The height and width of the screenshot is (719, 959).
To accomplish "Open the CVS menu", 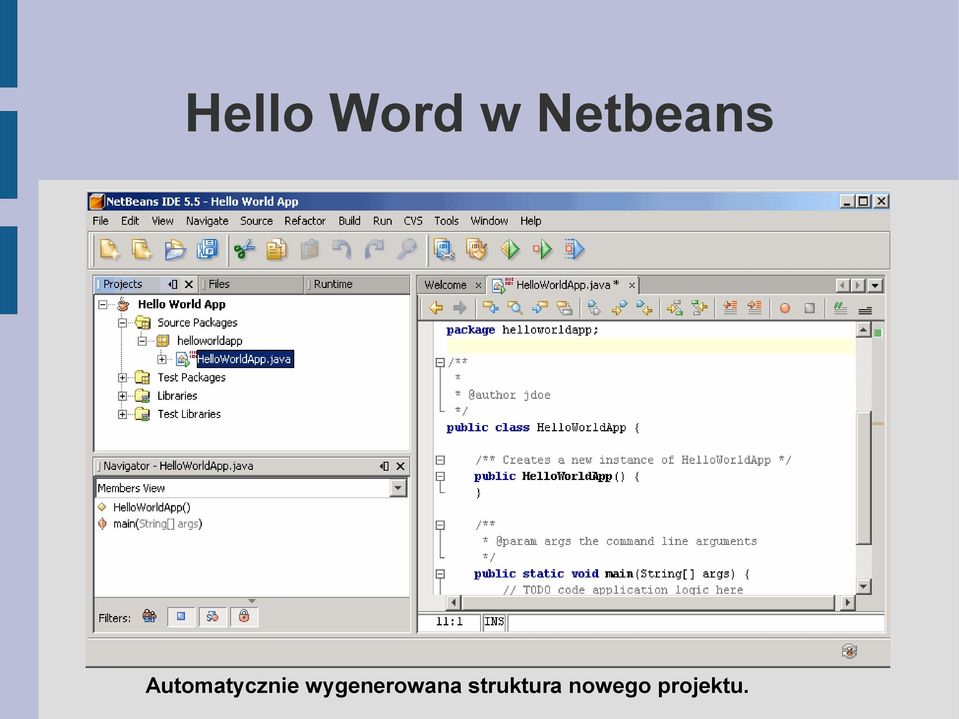I will 413,221.
